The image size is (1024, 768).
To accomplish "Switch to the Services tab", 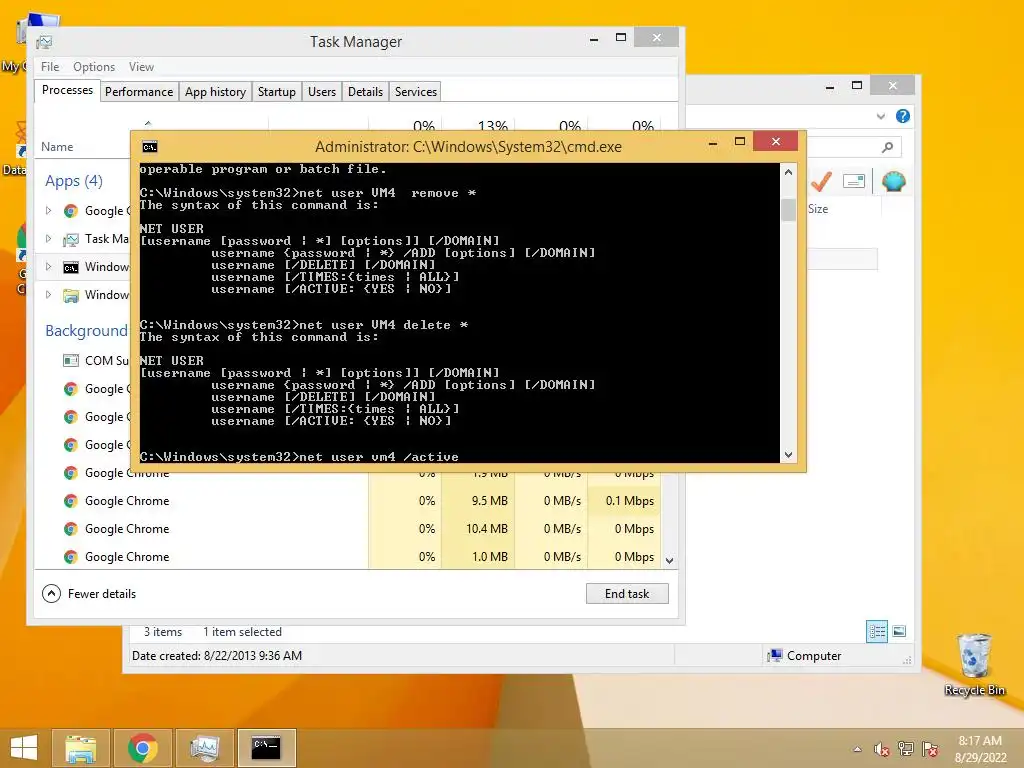I will coord(415,91).
